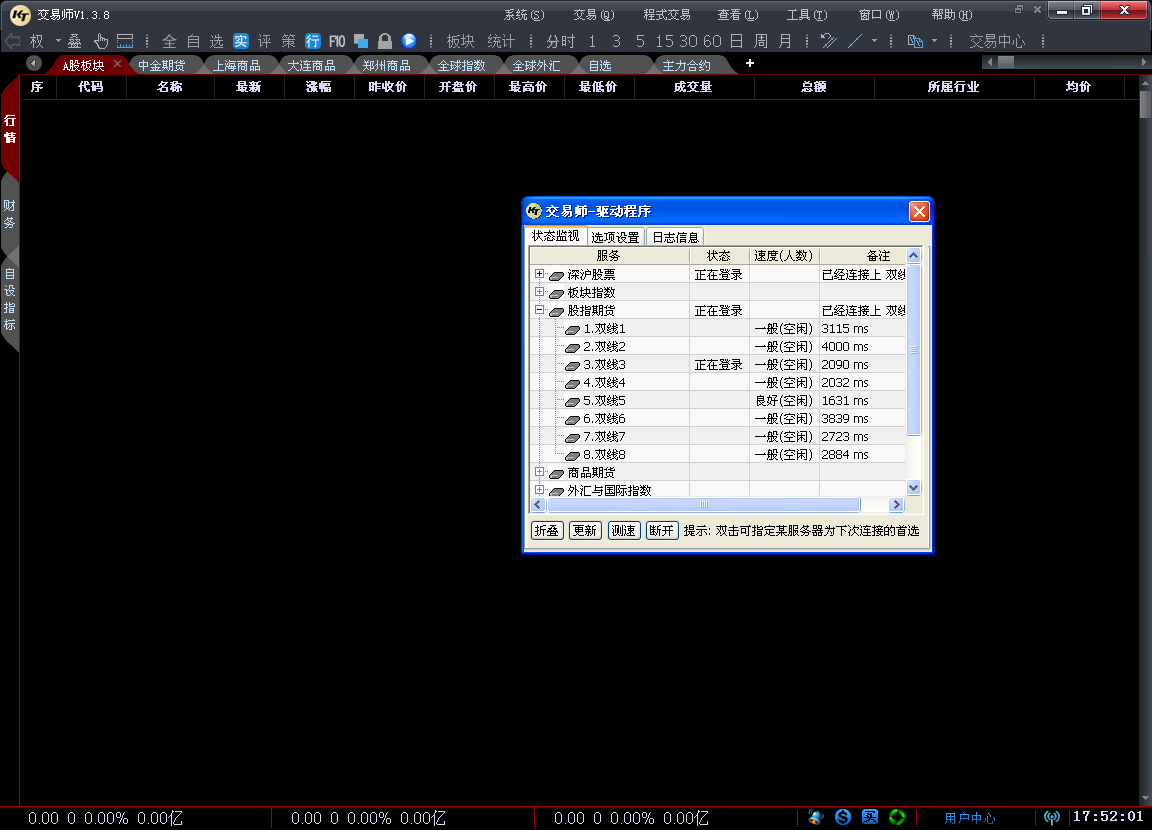Click the lock icon on toolbar
The height and width of the screenshot is (830, 1152).
pyautogui.click(x=386, y=41)
